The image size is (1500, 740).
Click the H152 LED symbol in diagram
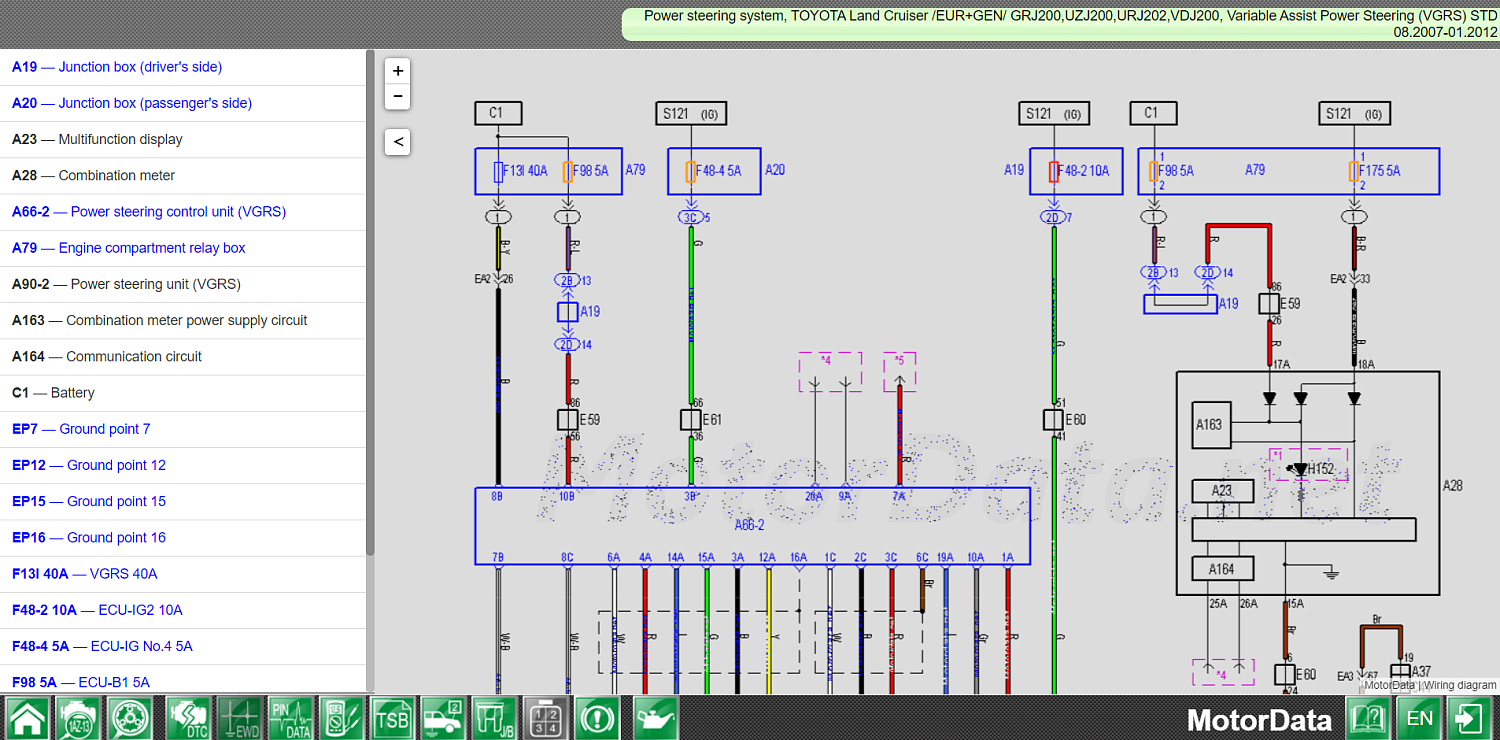(1299, 469)
